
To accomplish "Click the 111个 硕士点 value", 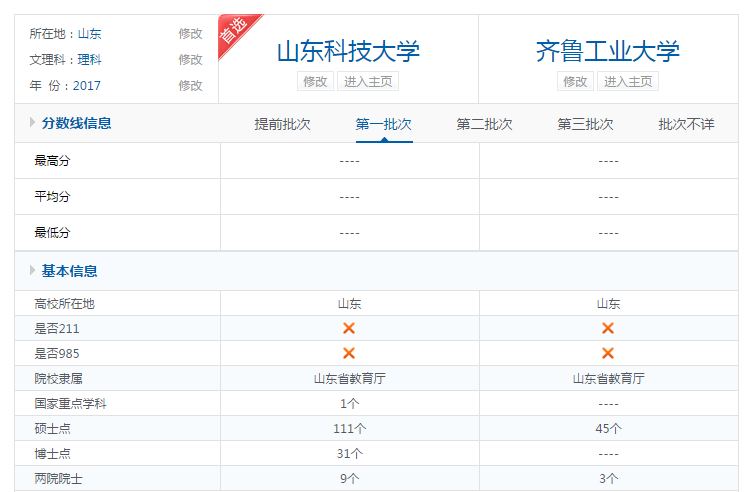I will [x=350, y=429].
